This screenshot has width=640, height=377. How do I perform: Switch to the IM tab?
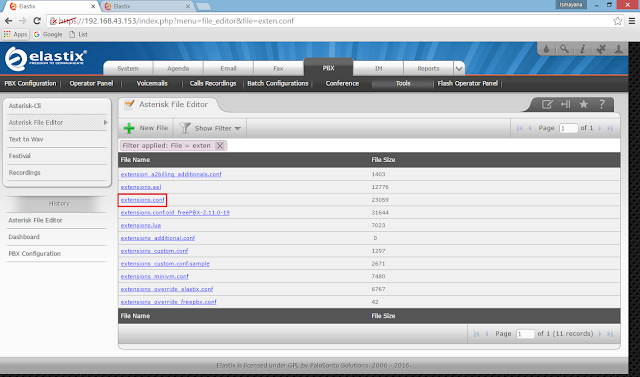click(378, 69)
